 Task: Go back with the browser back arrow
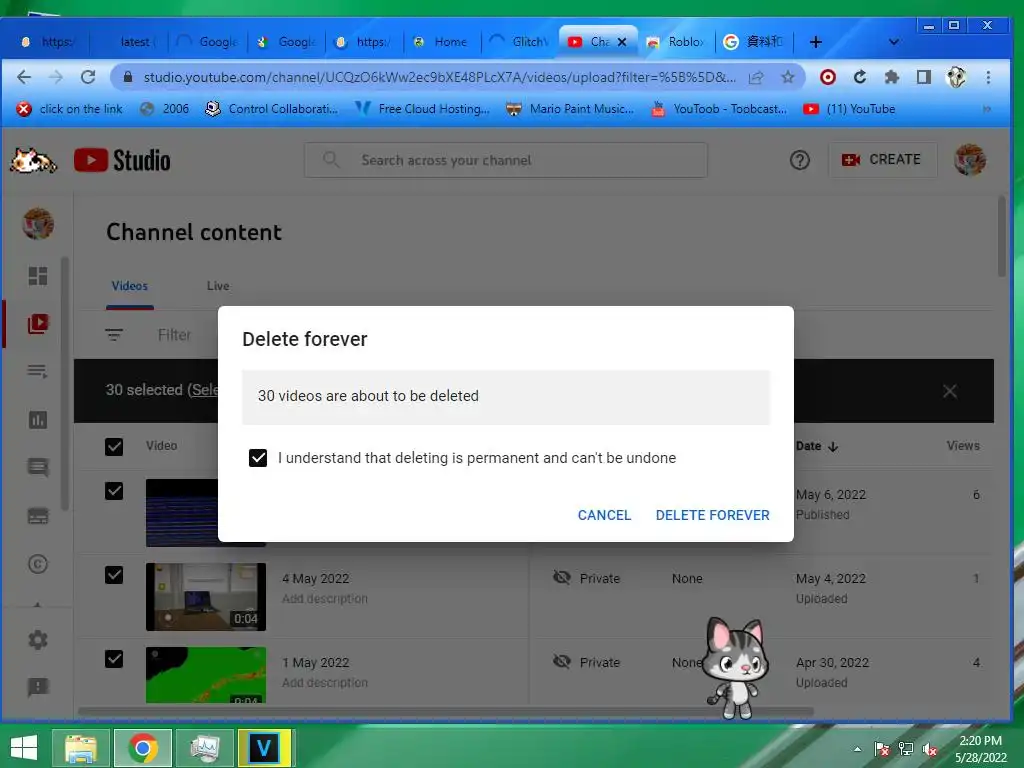(x=24, y=77)
